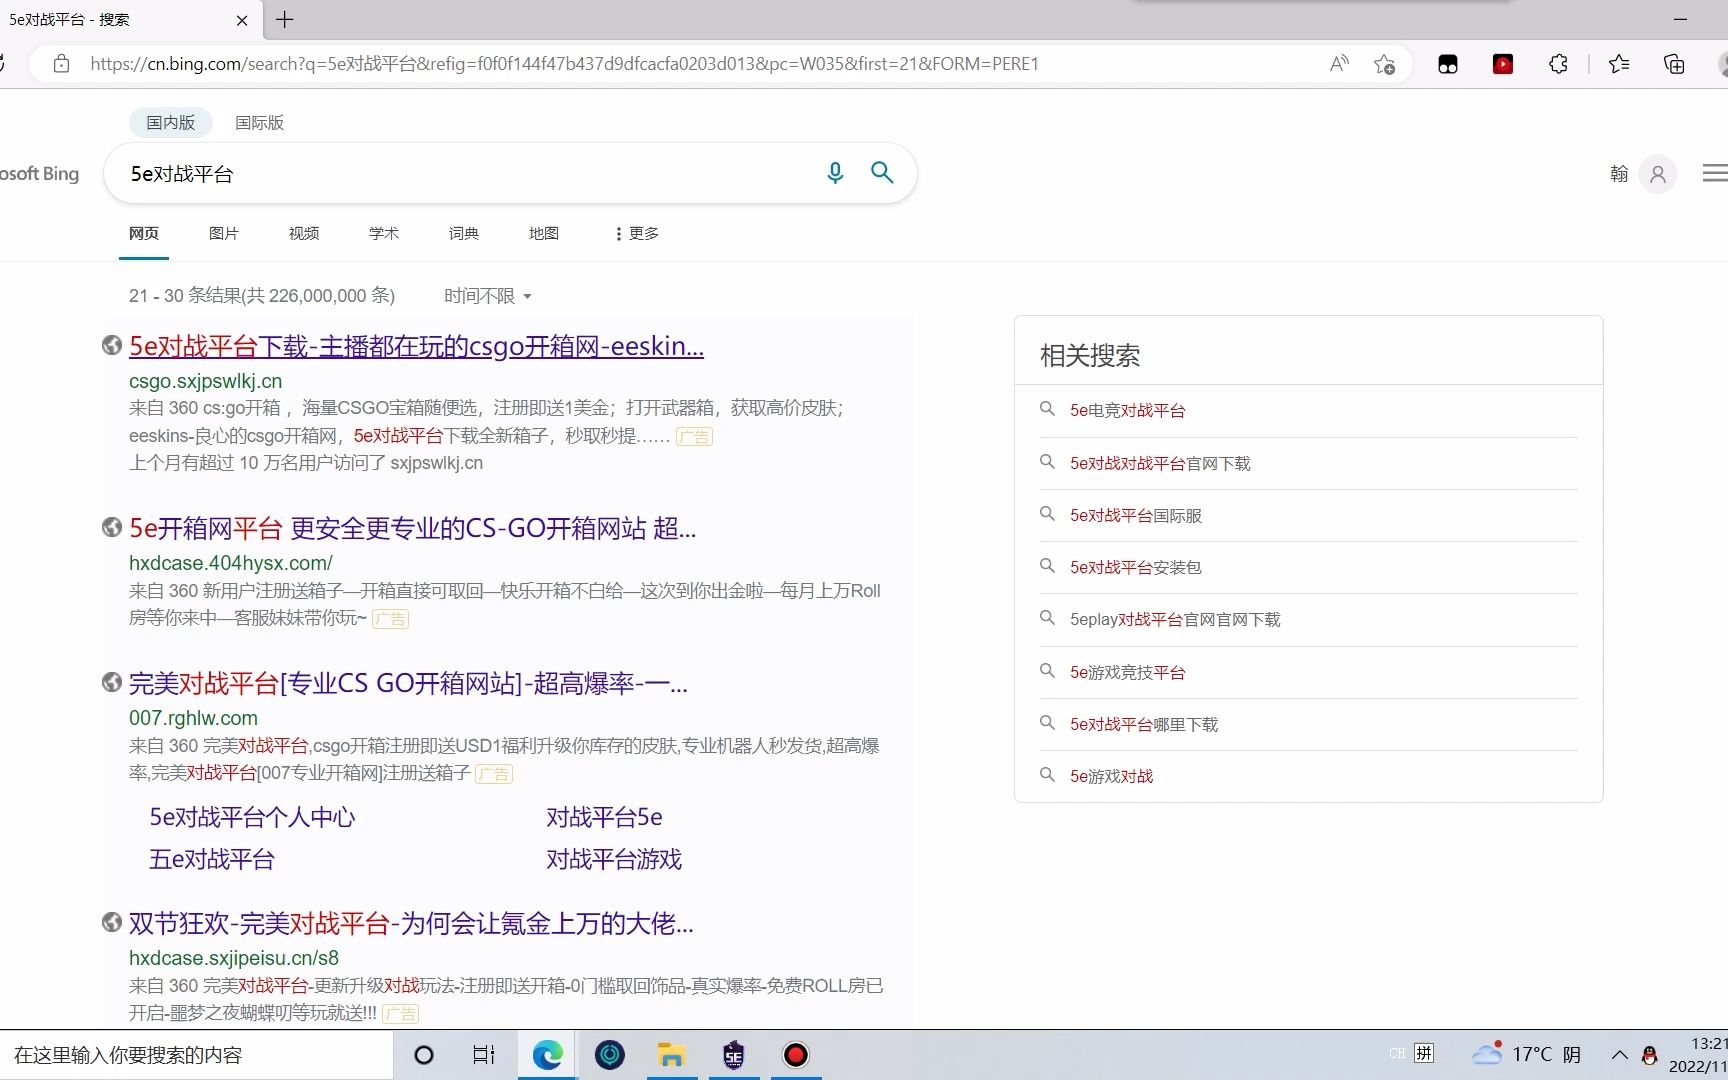Open related search 5e游戏对战

click(x=1111, y=776)
